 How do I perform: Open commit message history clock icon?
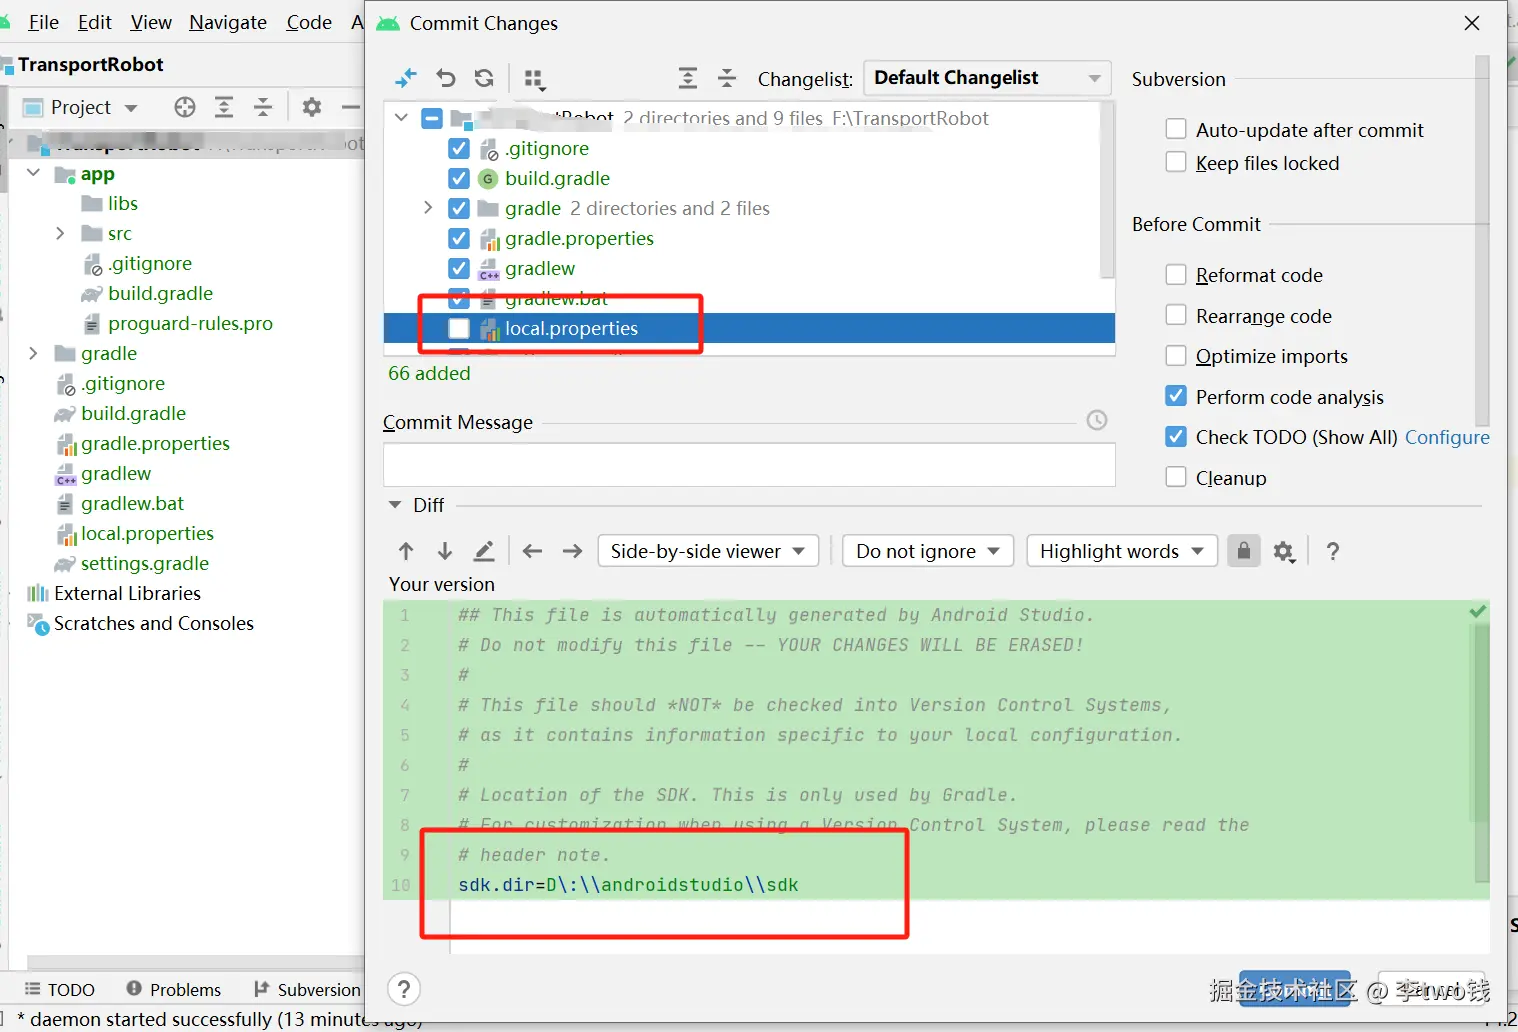pyautogui.click(x=1097, y=420)
